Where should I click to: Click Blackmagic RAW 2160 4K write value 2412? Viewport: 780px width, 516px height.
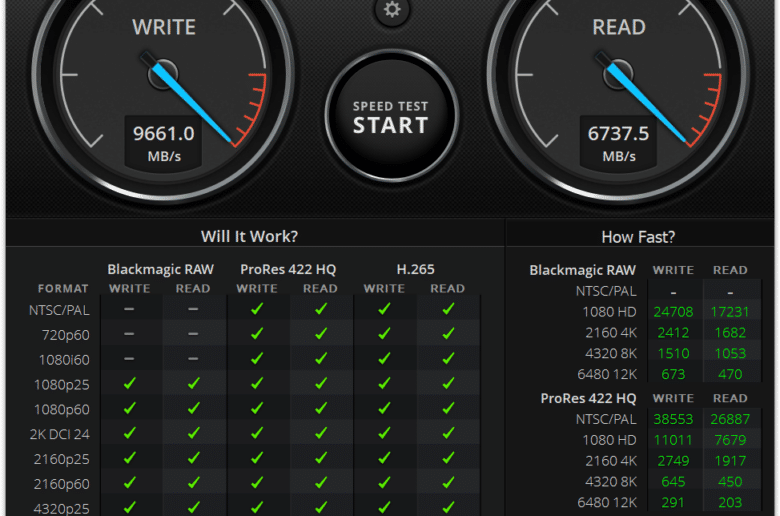click(673, 333)
